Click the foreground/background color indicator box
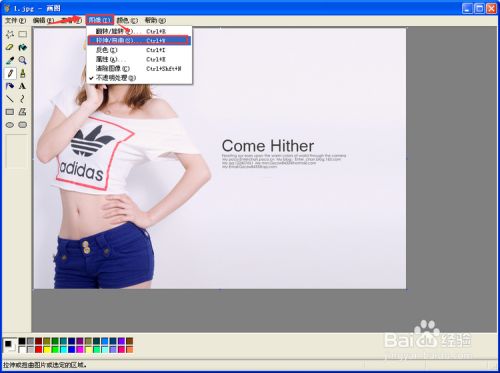Viewport: 500px width, 373px height. (10, 345)
